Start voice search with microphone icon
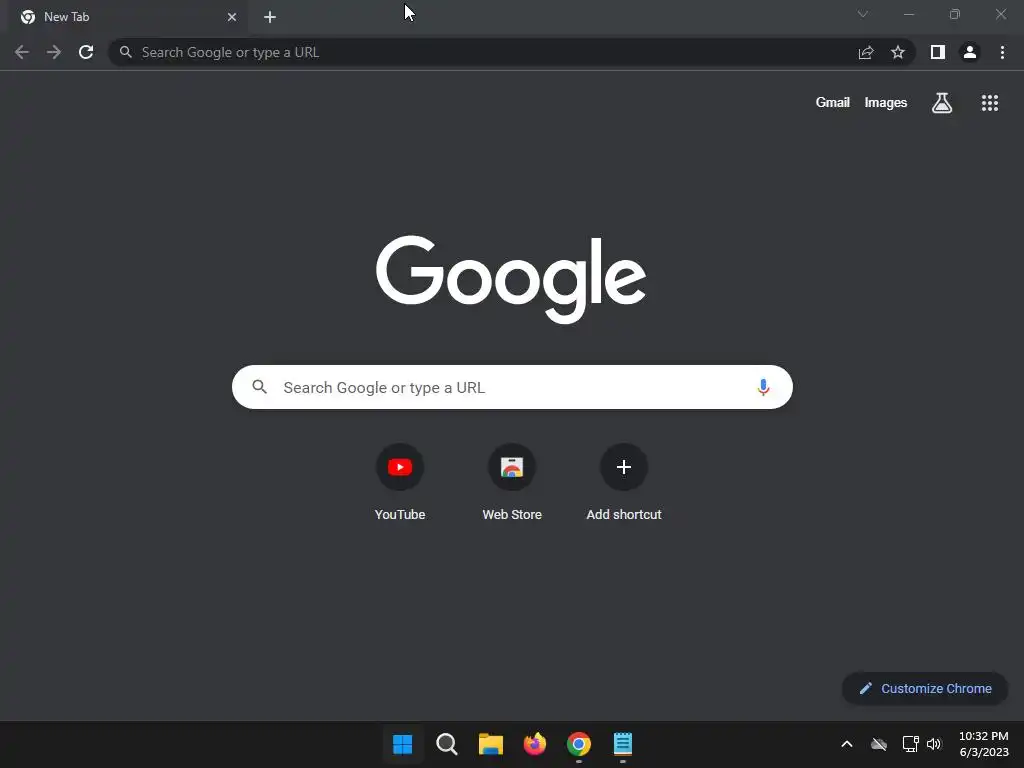The height and width of the screenshot is (768, 1024). click(763, 387)
